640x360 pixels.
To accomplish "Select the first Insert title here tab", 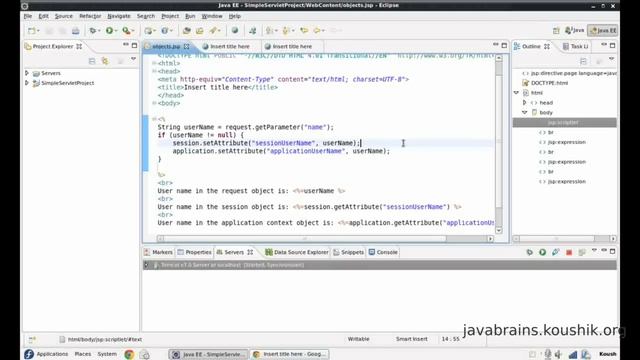I will coord(229,47).
